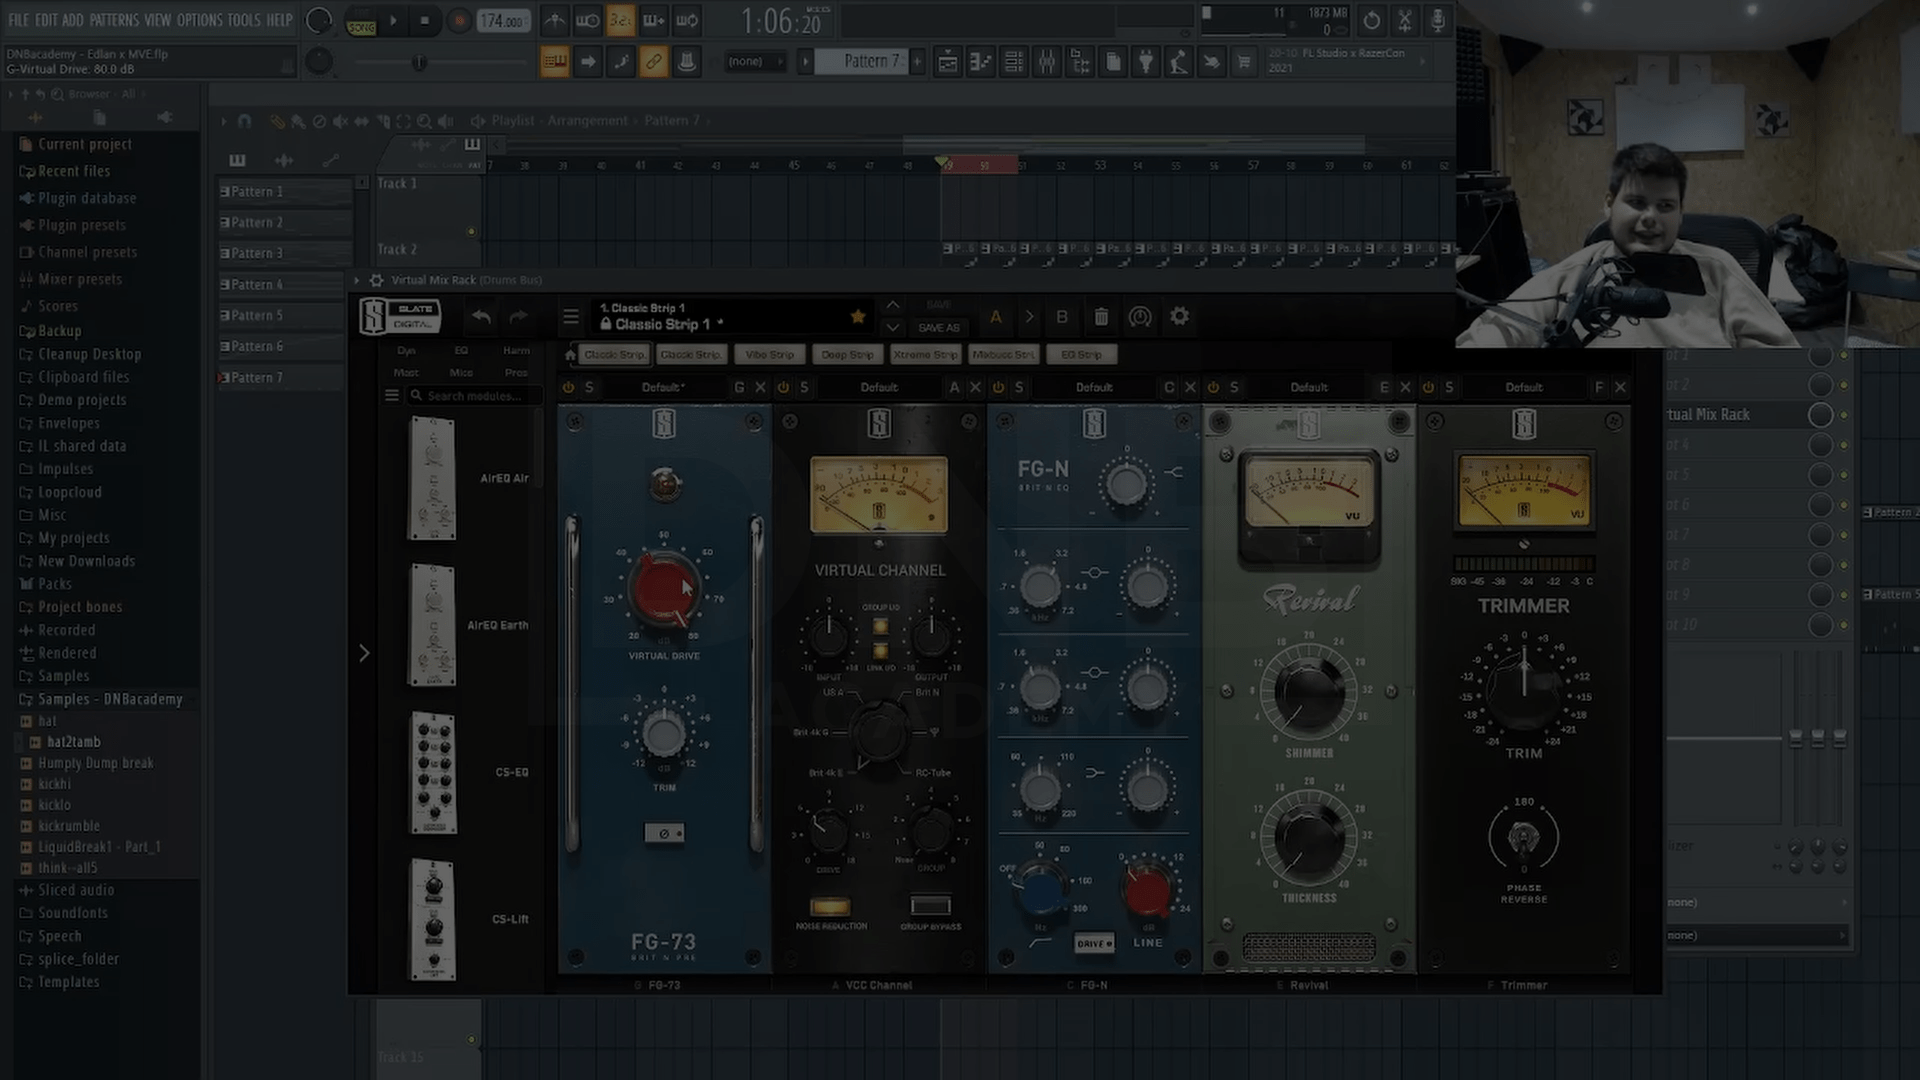
Task: Click next preset down chevron
Action: pos(893,327)
